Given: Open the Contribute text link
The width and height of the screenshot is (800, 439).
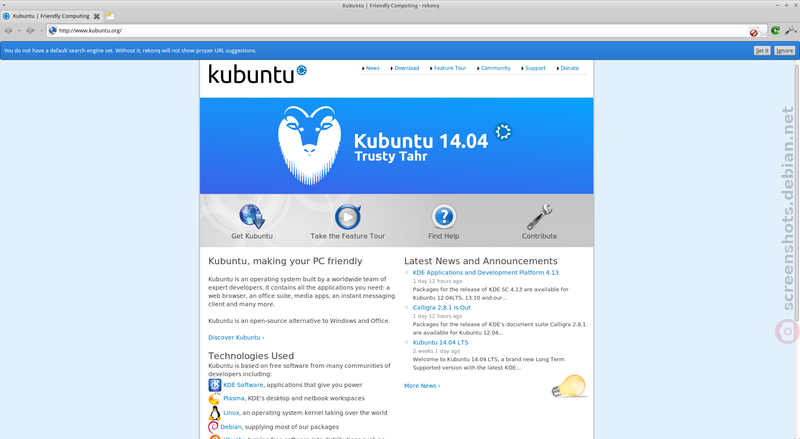Looking at the screenshot, I should coord(539,236).
